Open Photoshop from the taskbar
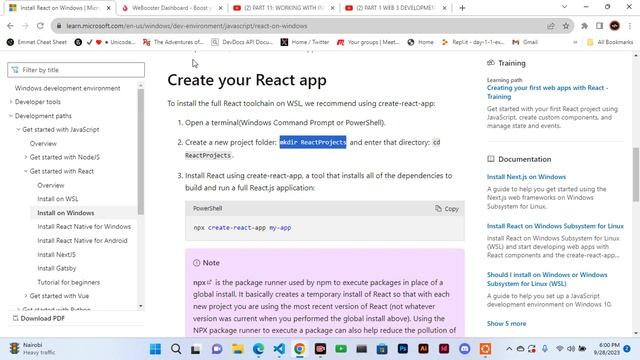Viewport: 640px width, 360px height. 402,349
